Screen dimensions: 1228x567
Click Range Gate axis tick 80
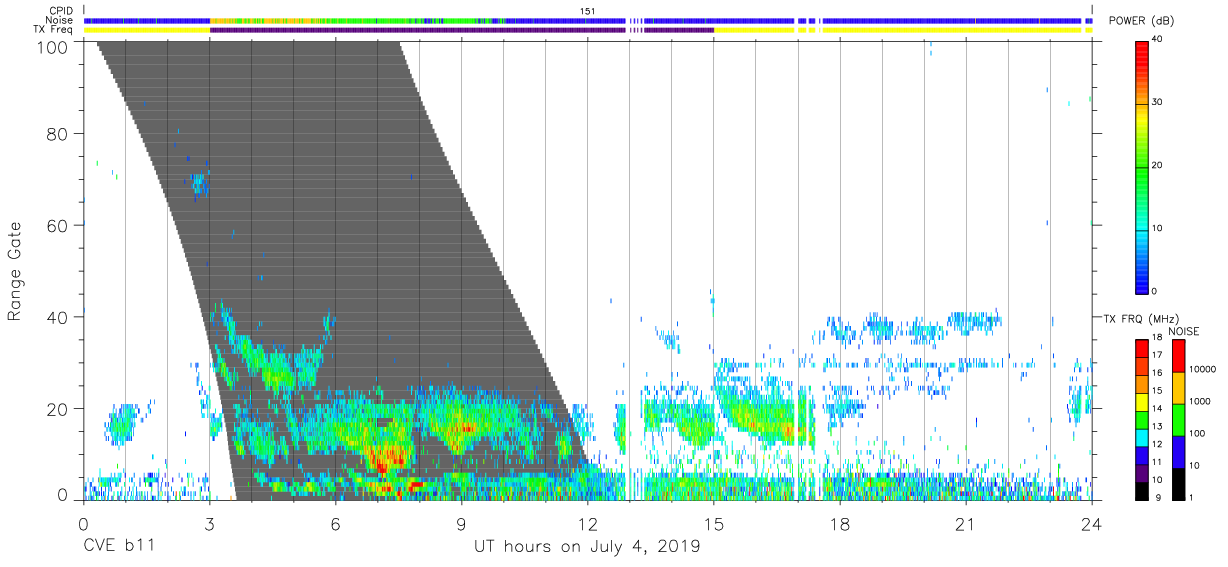click(58, 133)
